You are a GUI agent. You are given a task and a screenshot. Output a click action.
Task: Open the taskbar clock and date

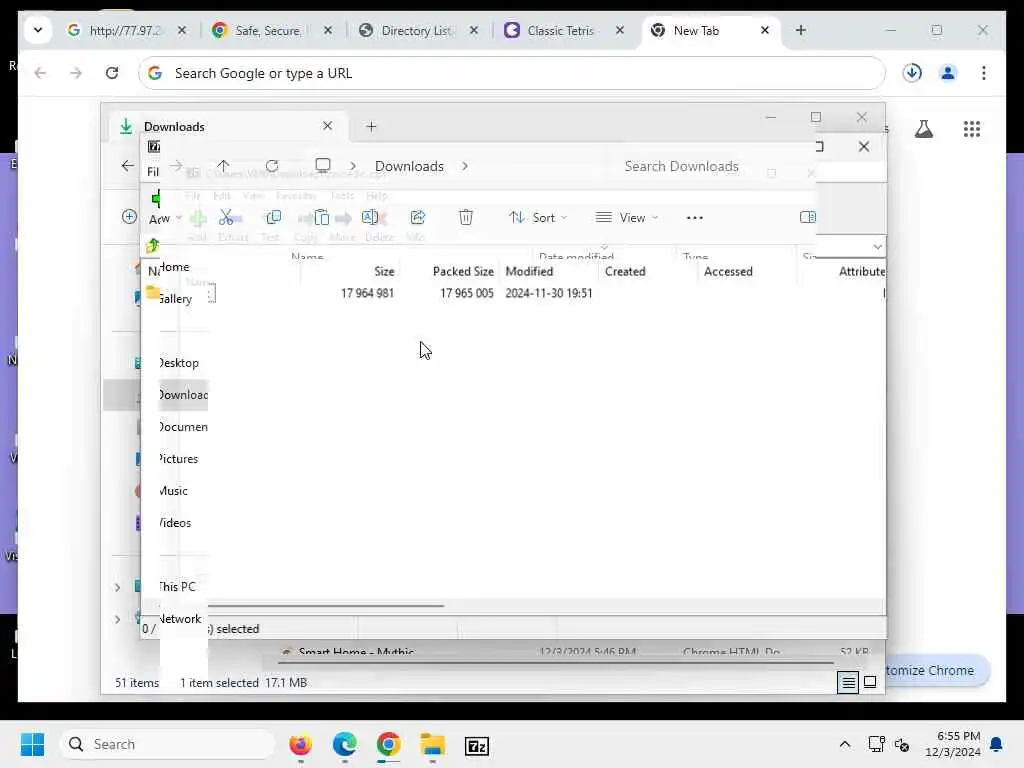tap(952, 744)
